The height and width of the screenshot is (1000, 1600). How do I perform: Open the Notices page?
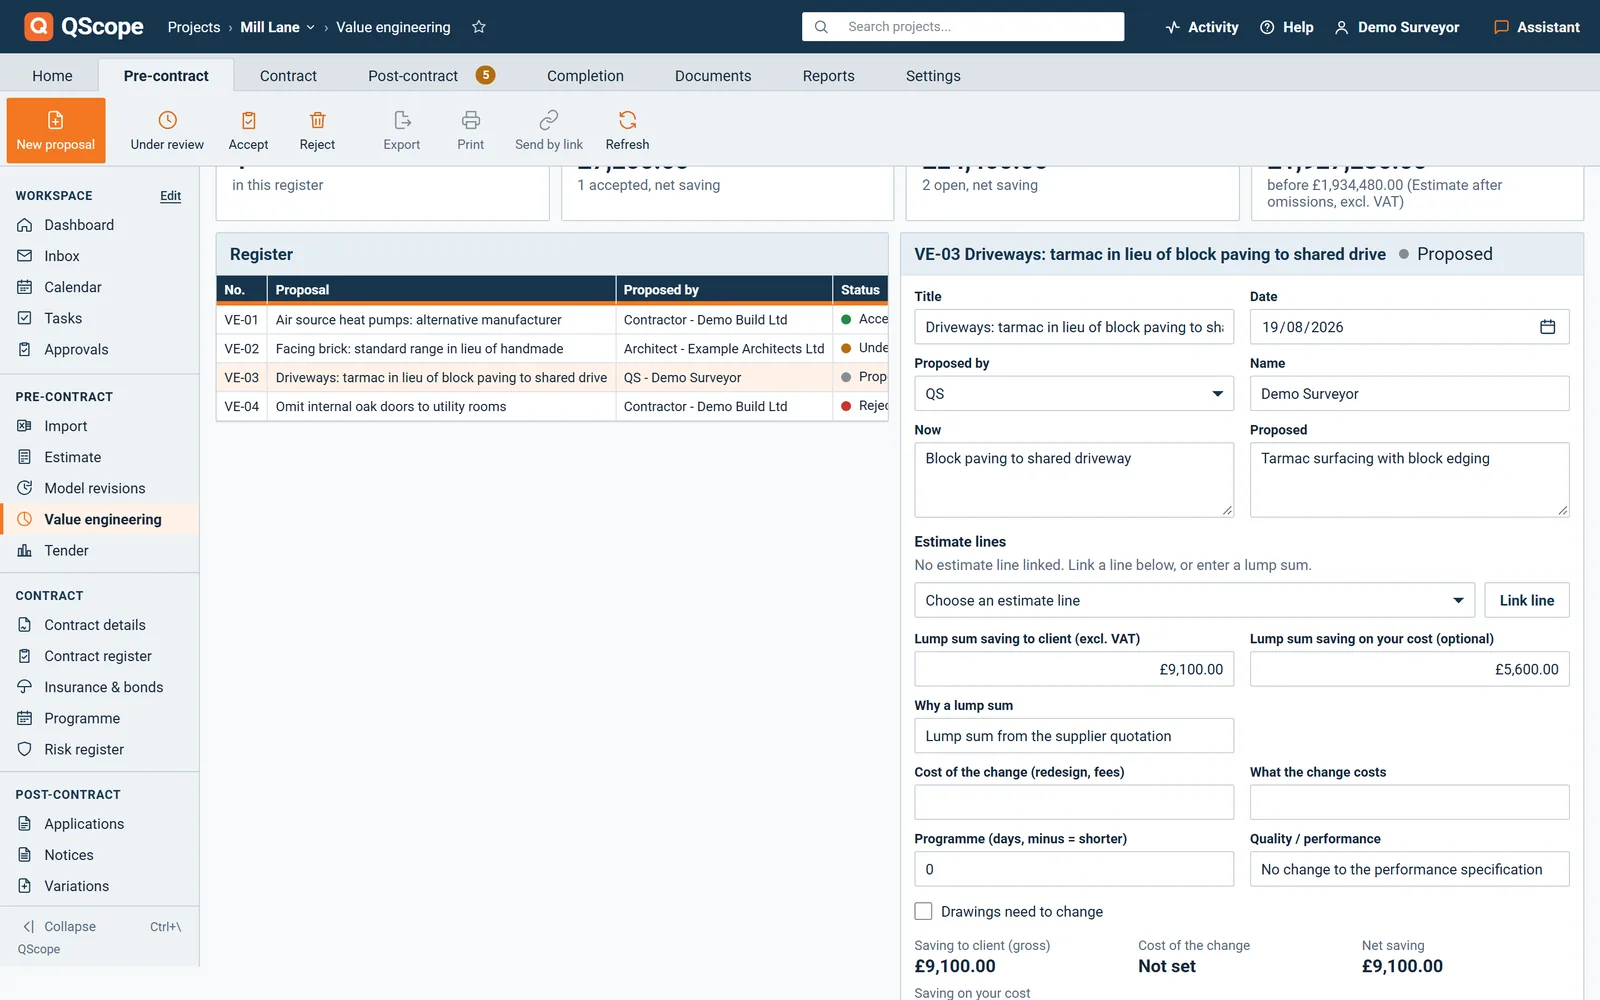(99, 855)
